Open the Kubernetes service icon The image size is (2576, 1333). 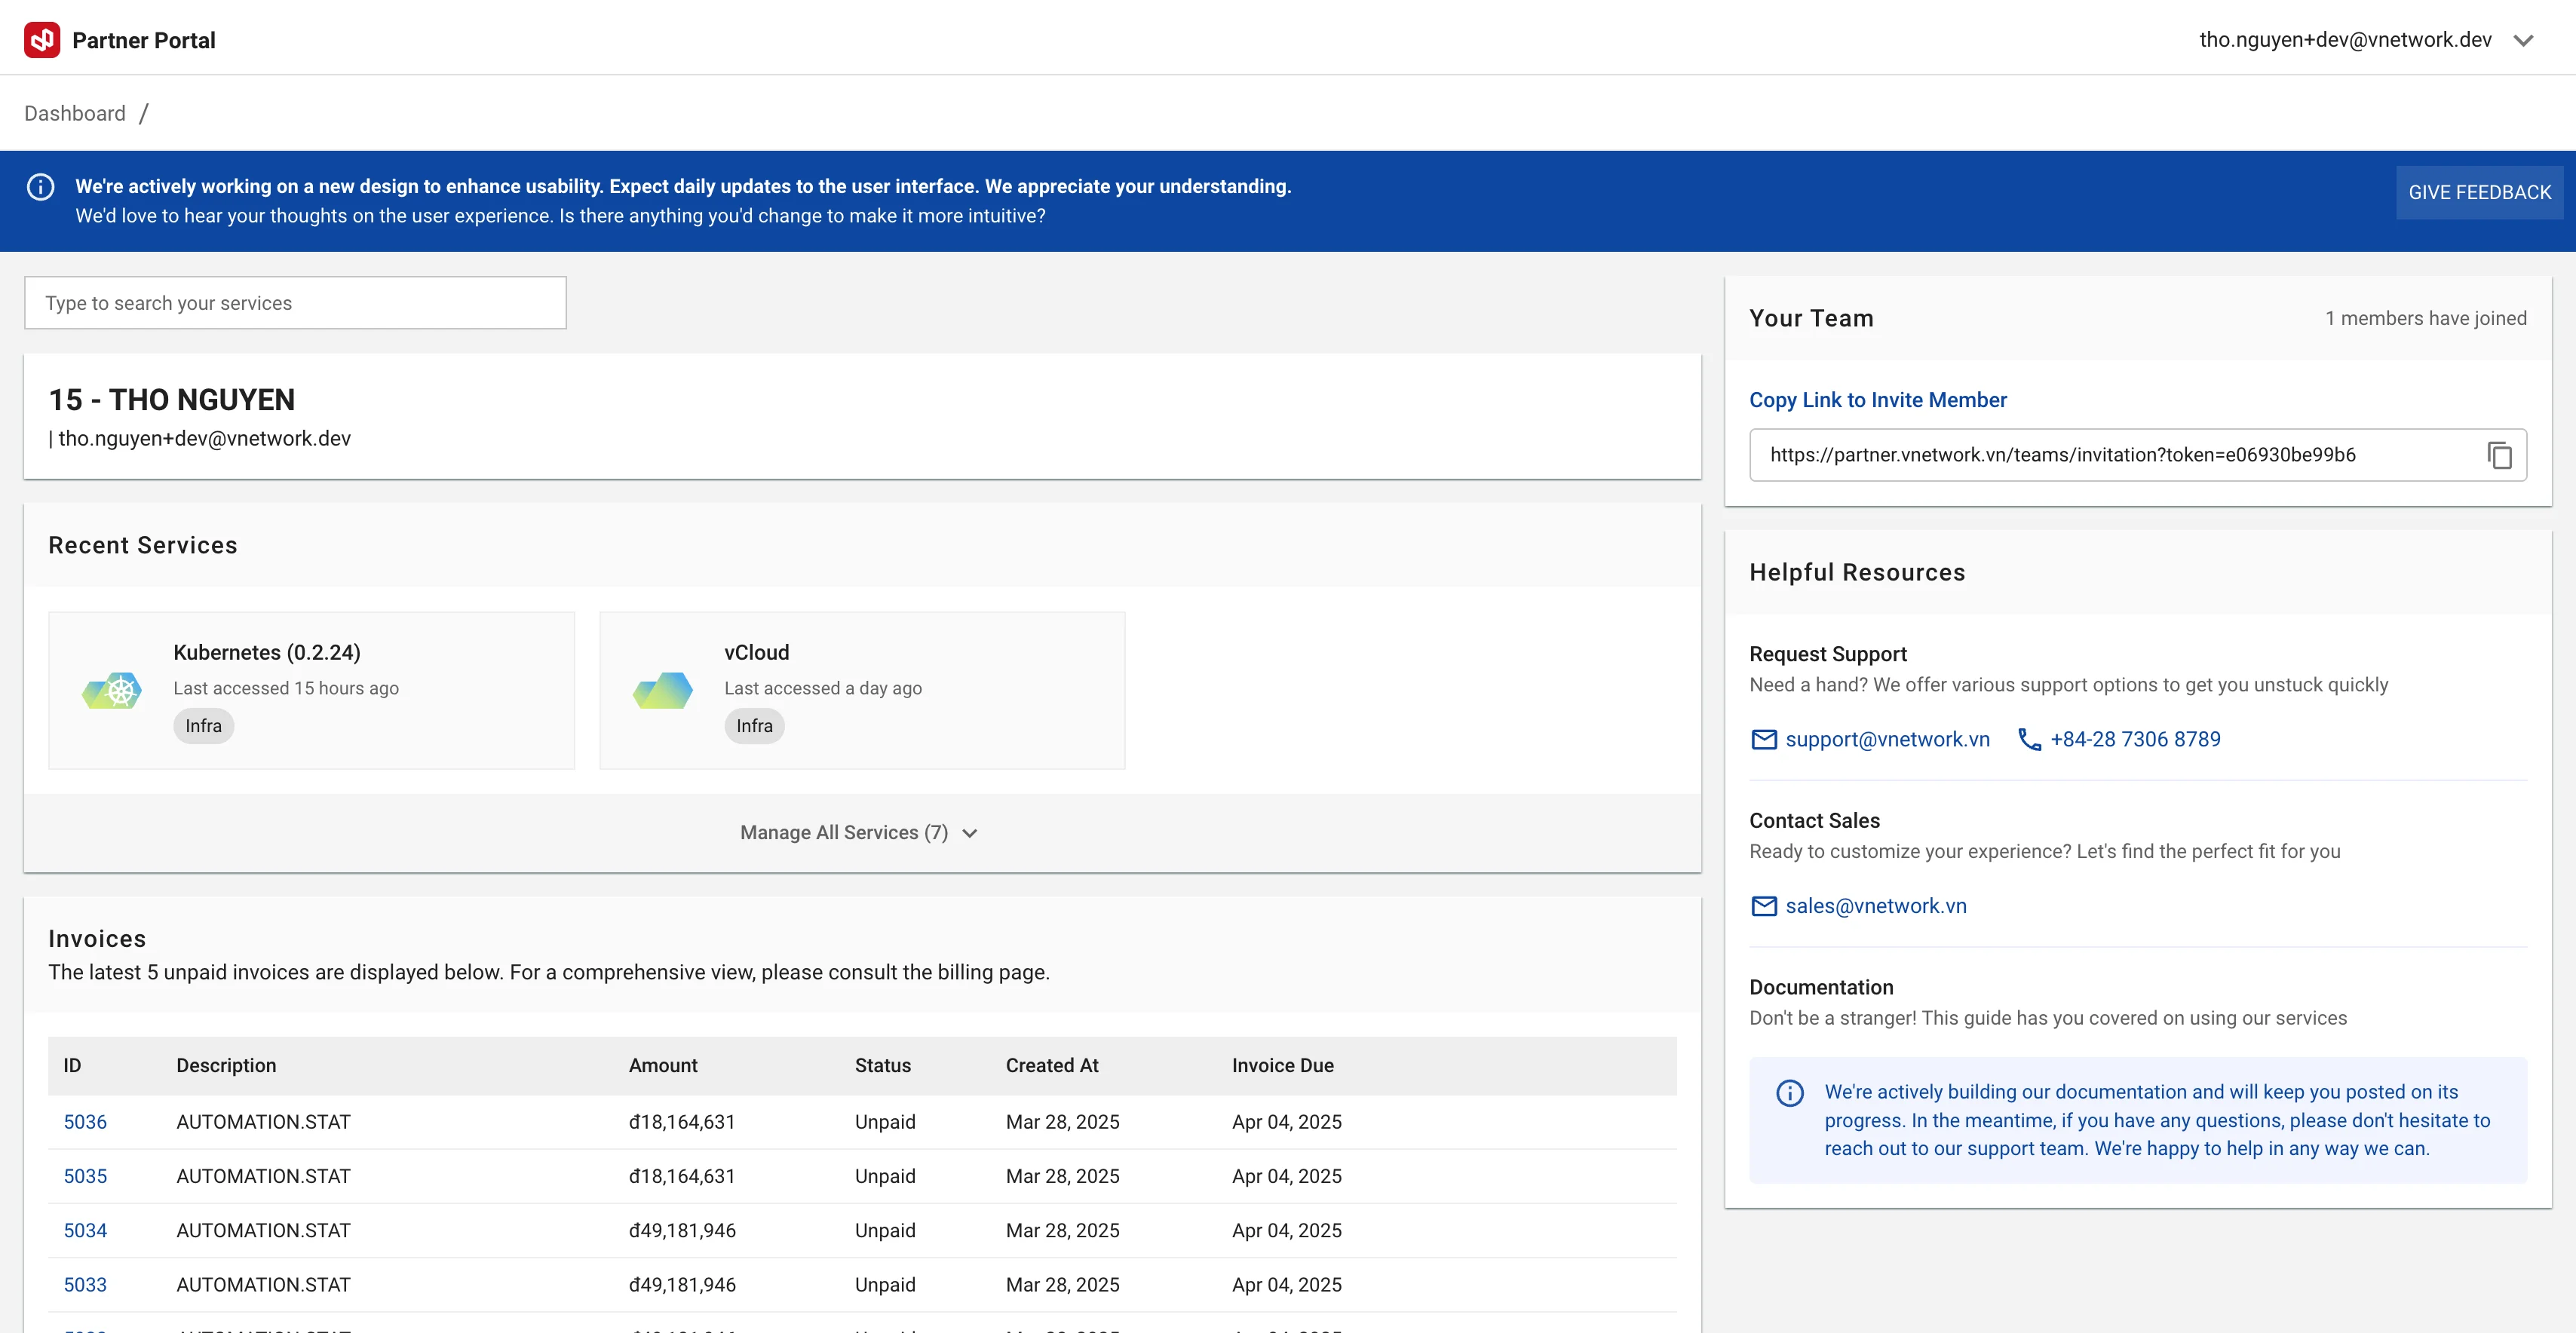(112, 690)
